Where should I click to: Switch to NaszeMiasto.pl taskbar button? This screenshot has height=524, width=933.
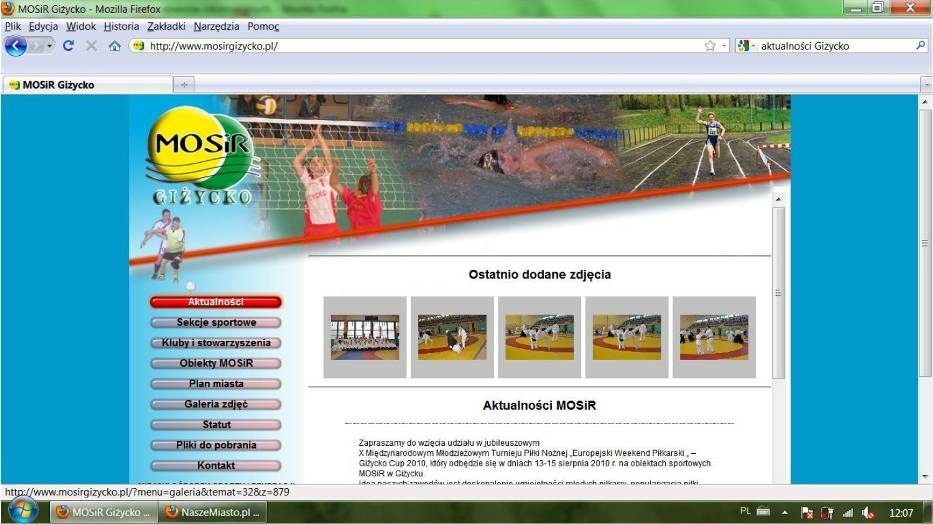(x=212, y=512)
